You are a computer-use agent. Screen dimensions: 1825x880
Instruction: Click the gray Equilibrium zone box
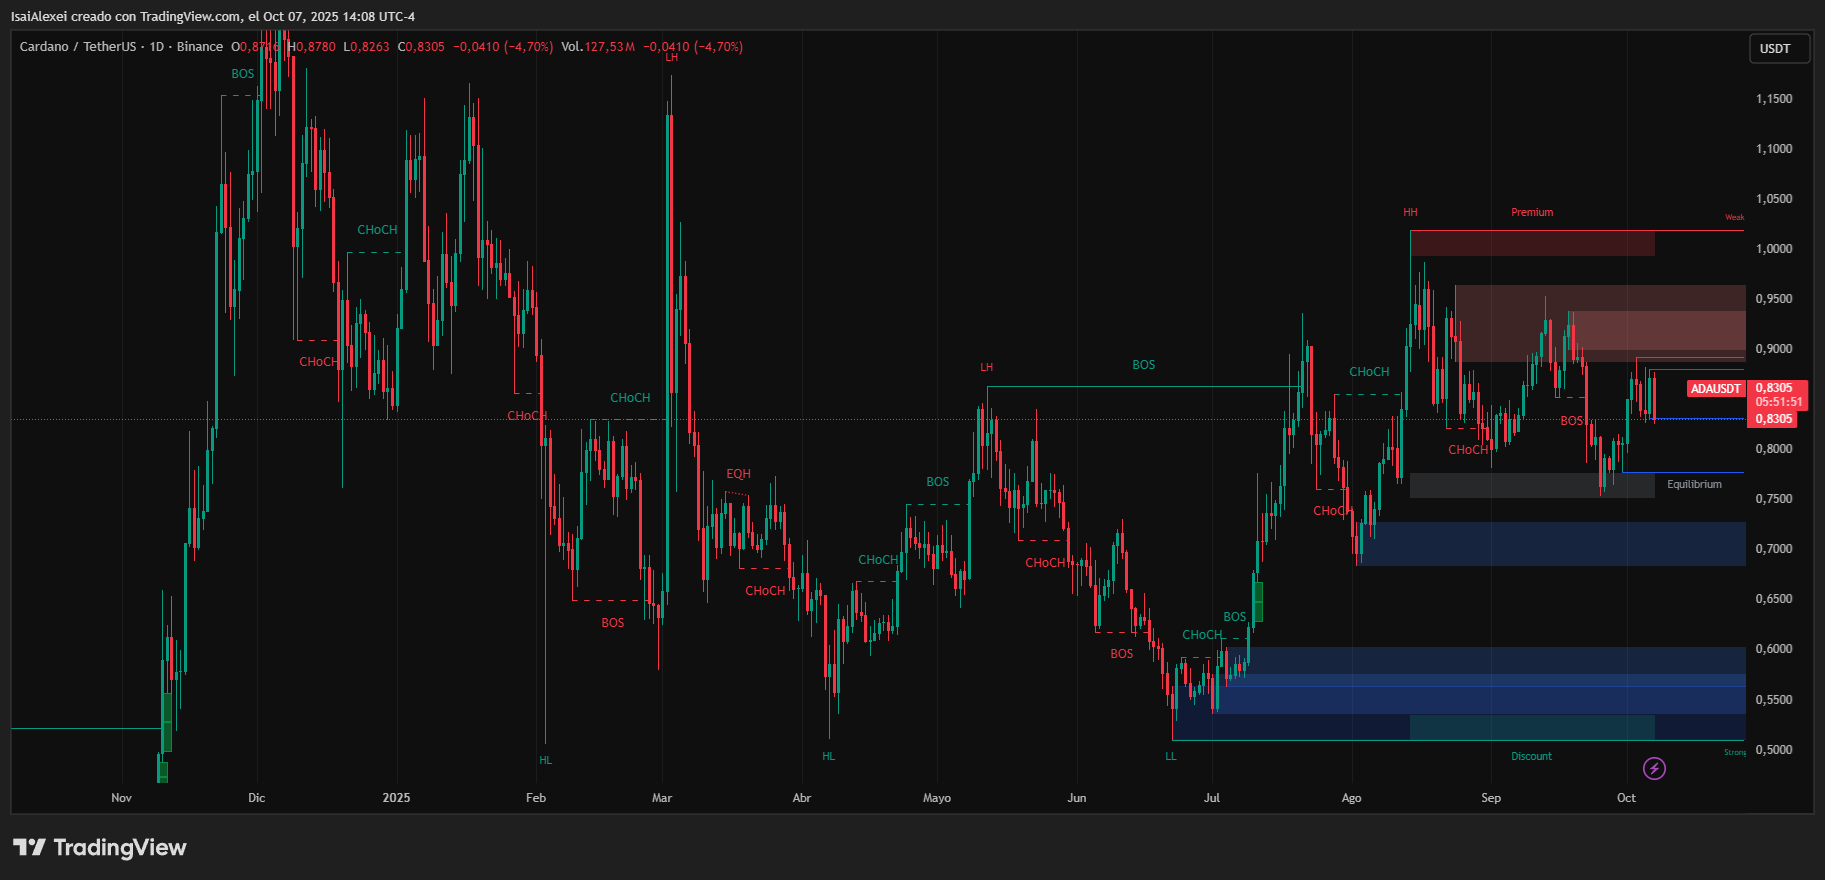pyautogui.click(x=1532, y=485)
